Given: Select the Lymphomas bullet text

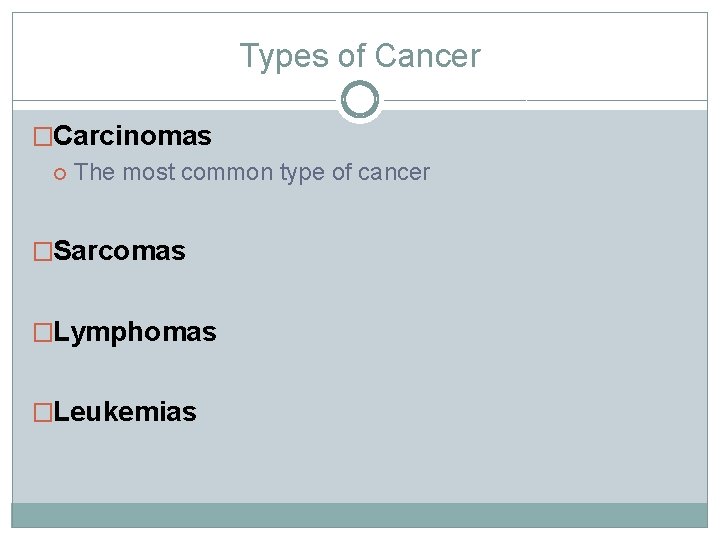Looking at the screenshot, I should click(x=135, y=332).
